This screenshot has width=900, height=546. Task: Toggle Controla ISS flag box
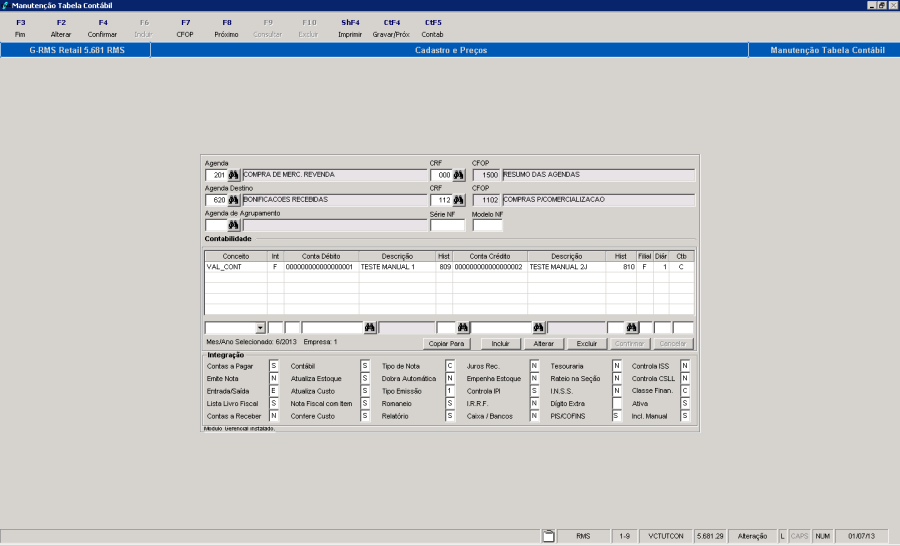click(685, 366)
